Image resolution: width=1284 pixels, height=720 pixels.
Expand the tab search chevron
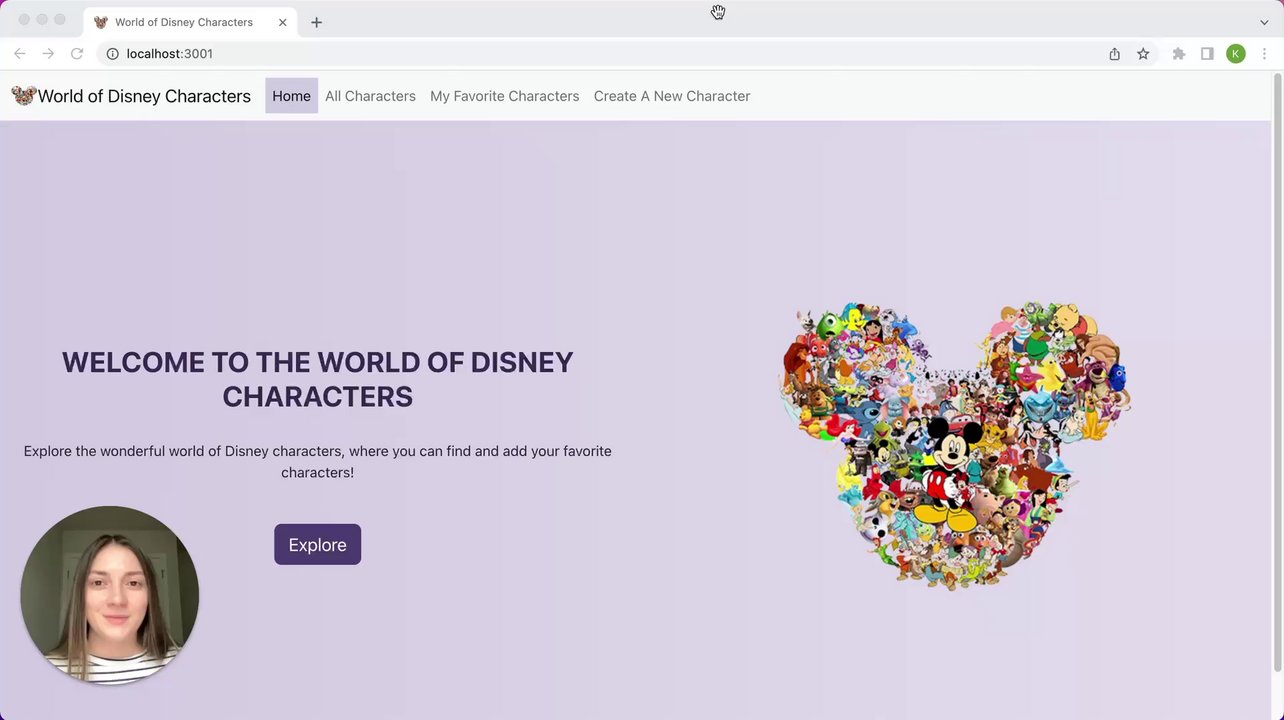tap(1264, 22)
